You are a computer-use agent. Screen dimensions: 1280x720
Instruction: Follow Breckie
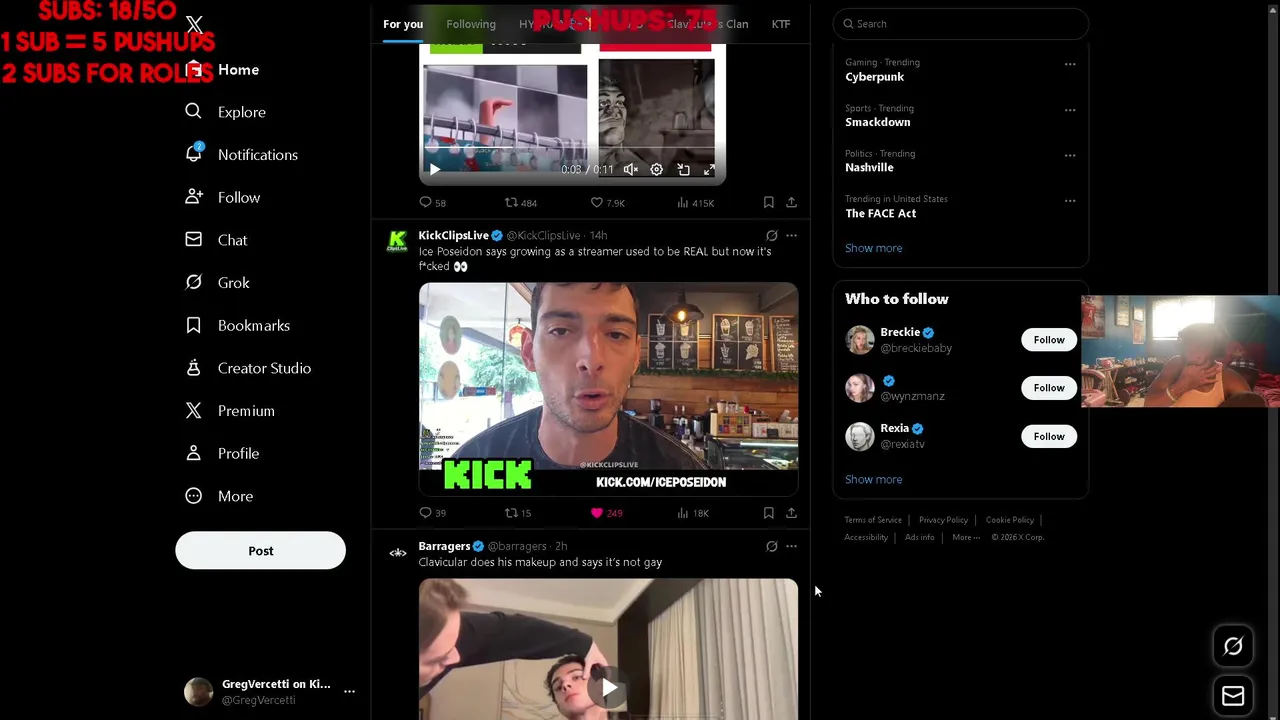point(1049,340)
